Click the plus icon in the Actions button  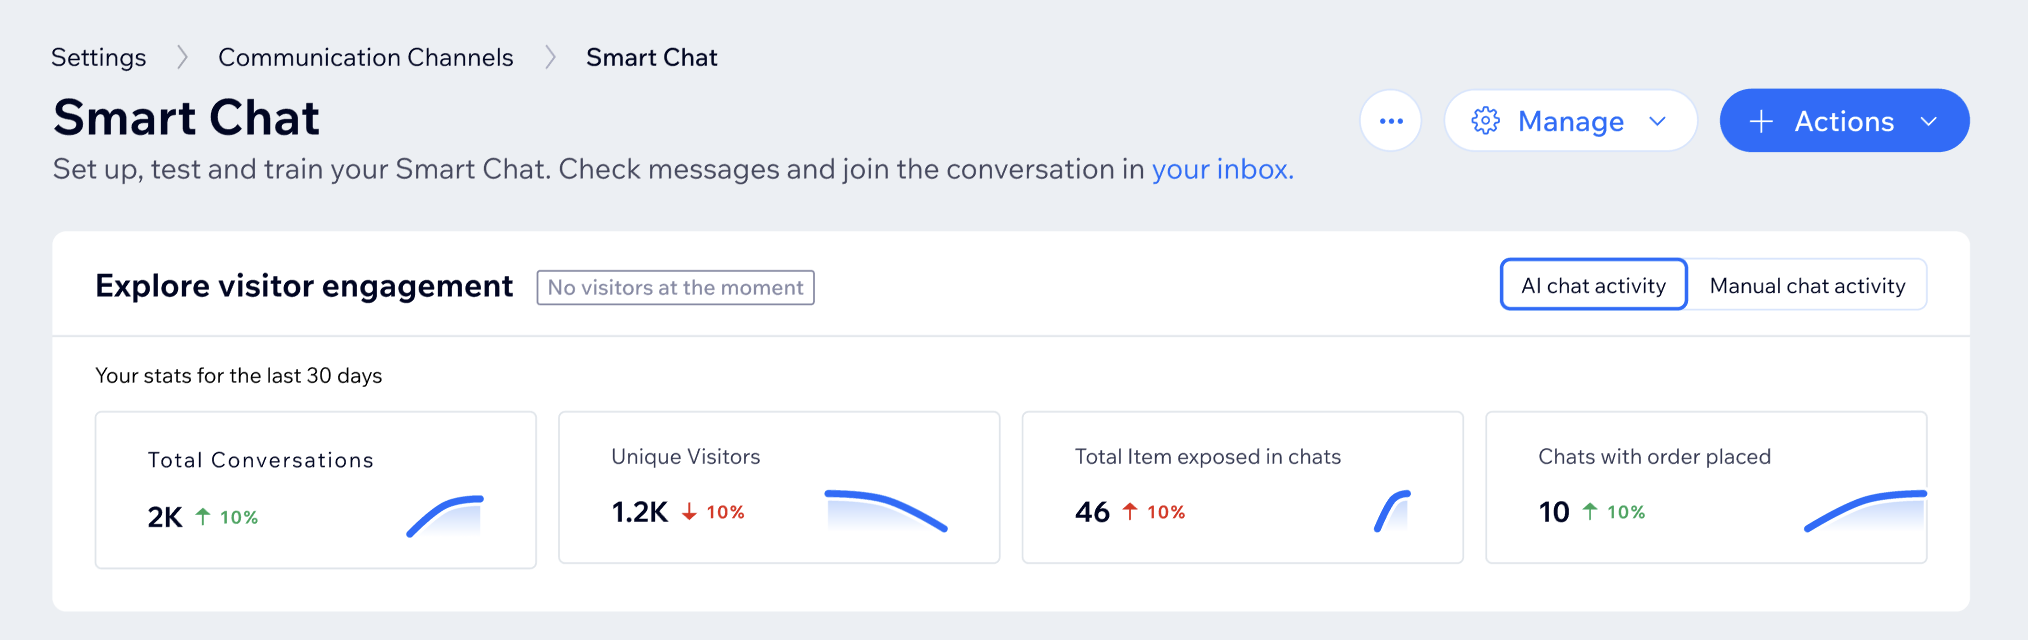1760,120
